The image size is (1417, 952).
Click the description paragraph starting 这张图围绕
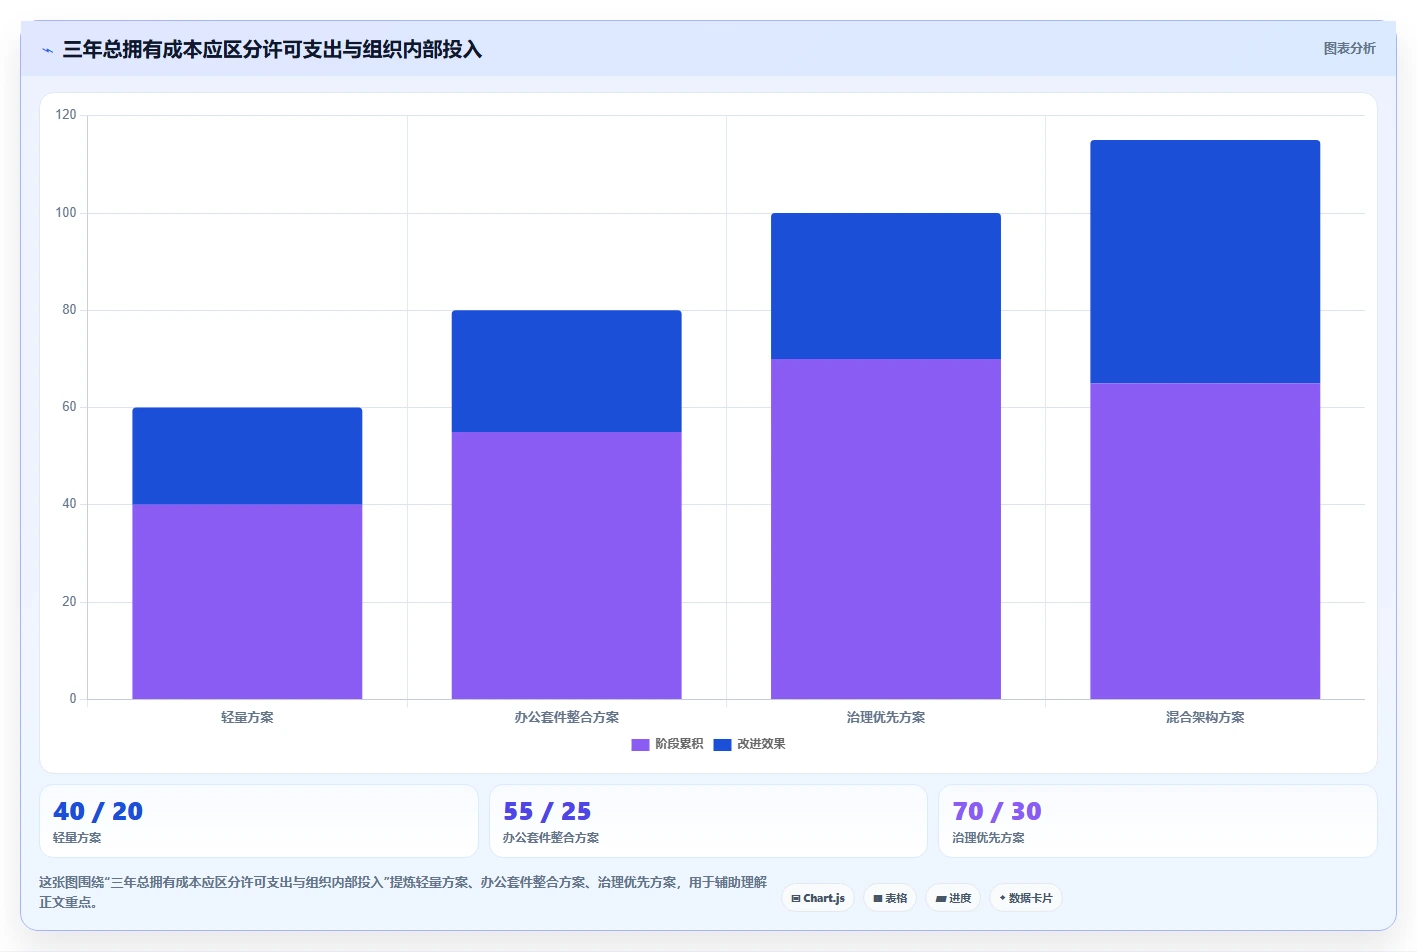pyautogui.click(x=403, y=892)
